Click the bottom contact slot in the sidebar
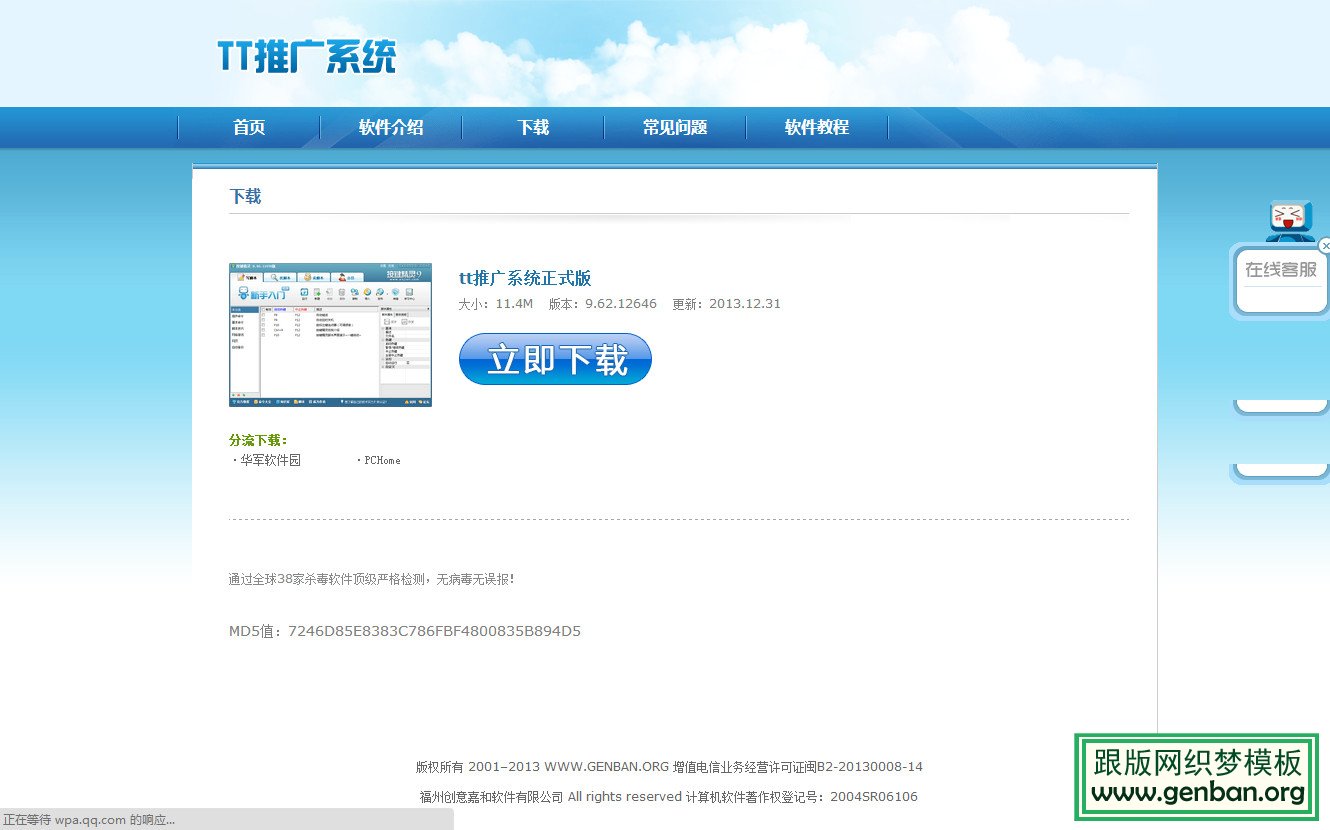The image size is (1330, 830). (x=1281, y=470)
